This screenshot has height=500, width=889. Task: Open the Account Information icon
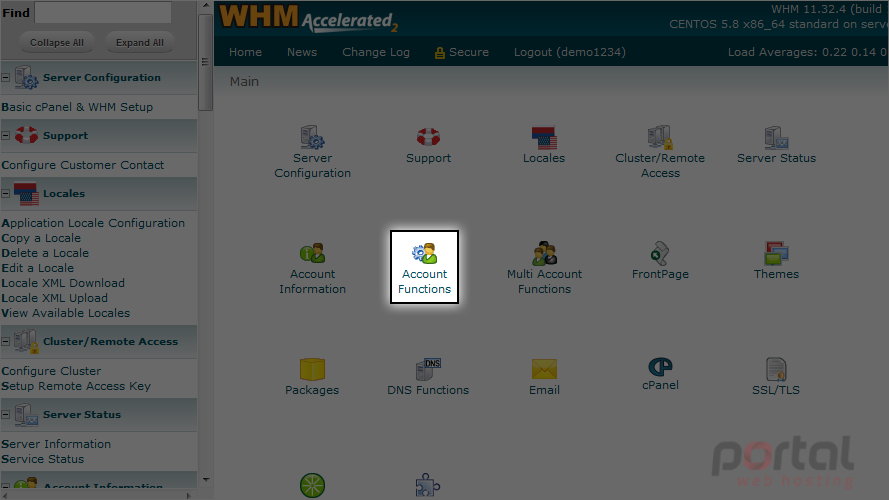[312, 253]
